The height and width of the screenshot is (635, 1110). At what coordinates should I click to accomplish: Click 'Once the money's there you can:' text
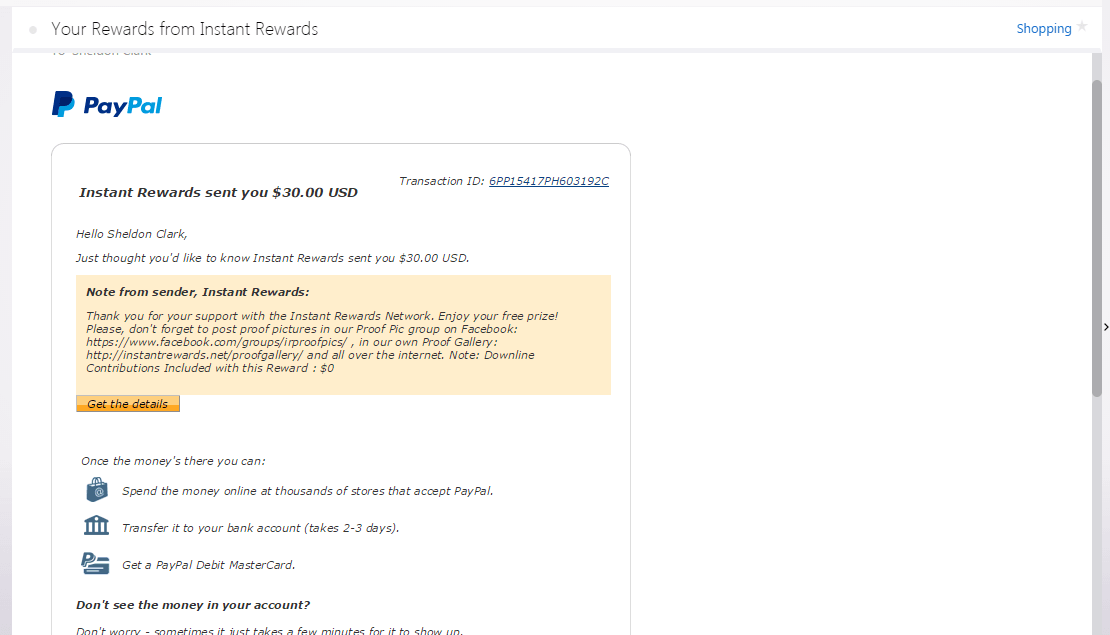click(x=173, y=461)
